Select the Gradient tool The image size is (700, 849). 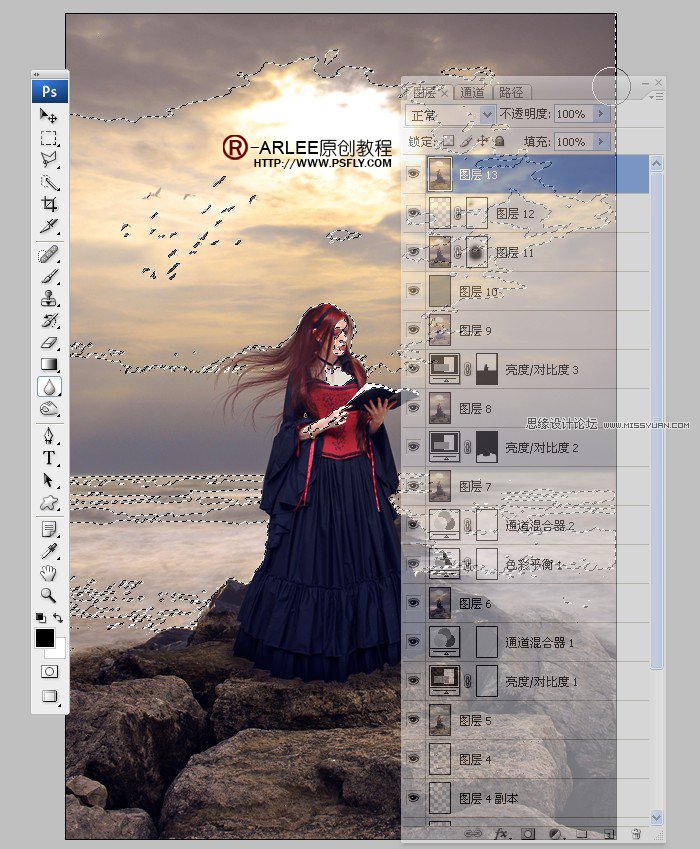[49, 364]
